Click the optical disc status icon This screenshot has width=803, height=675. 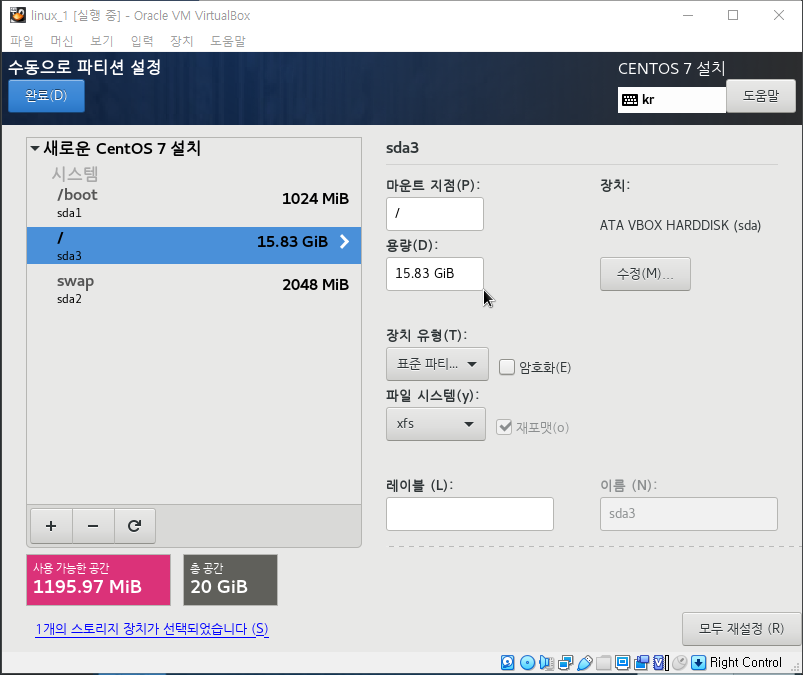click(527, 662)
